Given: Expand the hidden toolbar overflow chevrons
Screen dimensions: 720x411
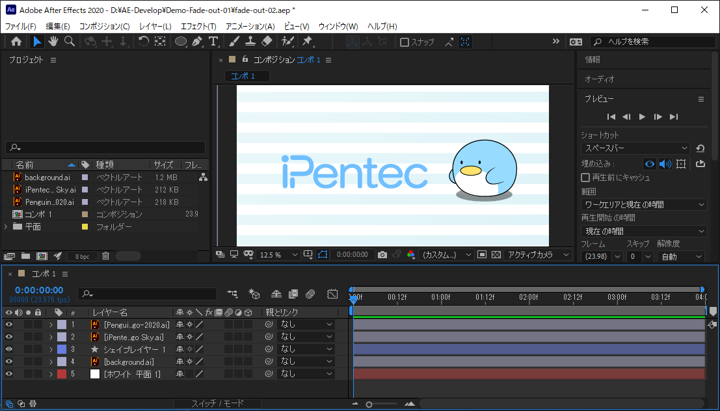Looking at the screenshot, I should 556,41.
